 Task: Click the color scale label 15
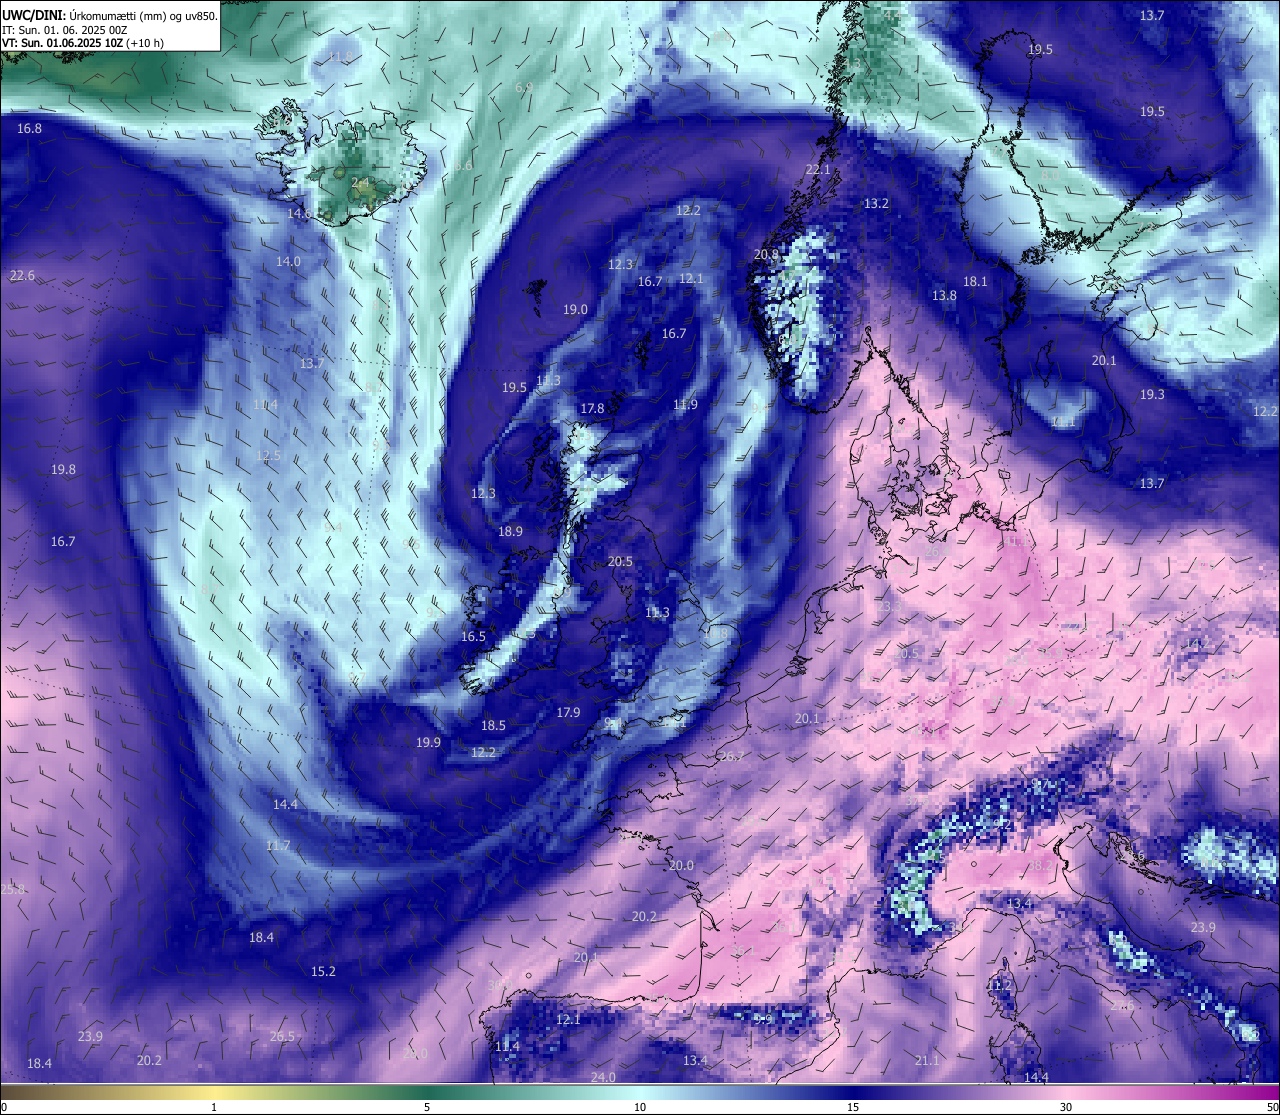tap(853, 1107)
